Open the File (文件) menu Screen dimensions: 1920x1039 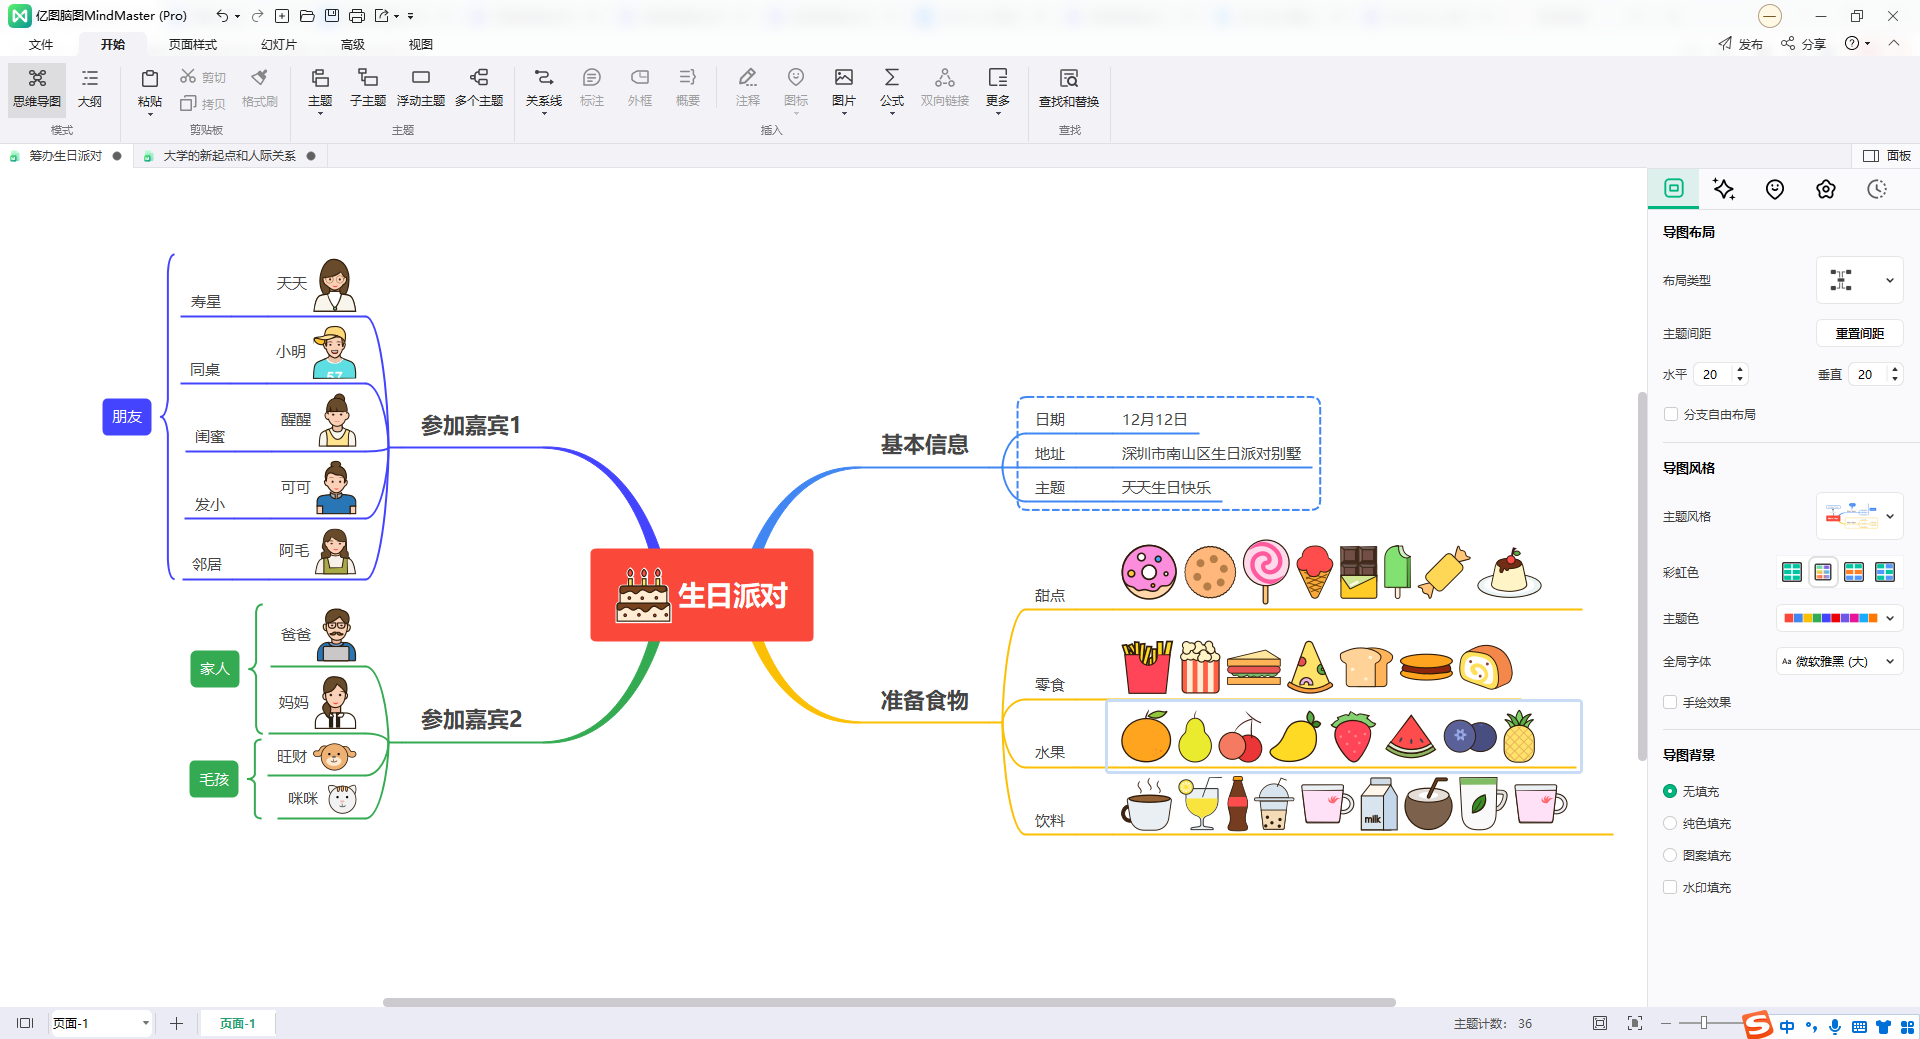coord(41,44)
